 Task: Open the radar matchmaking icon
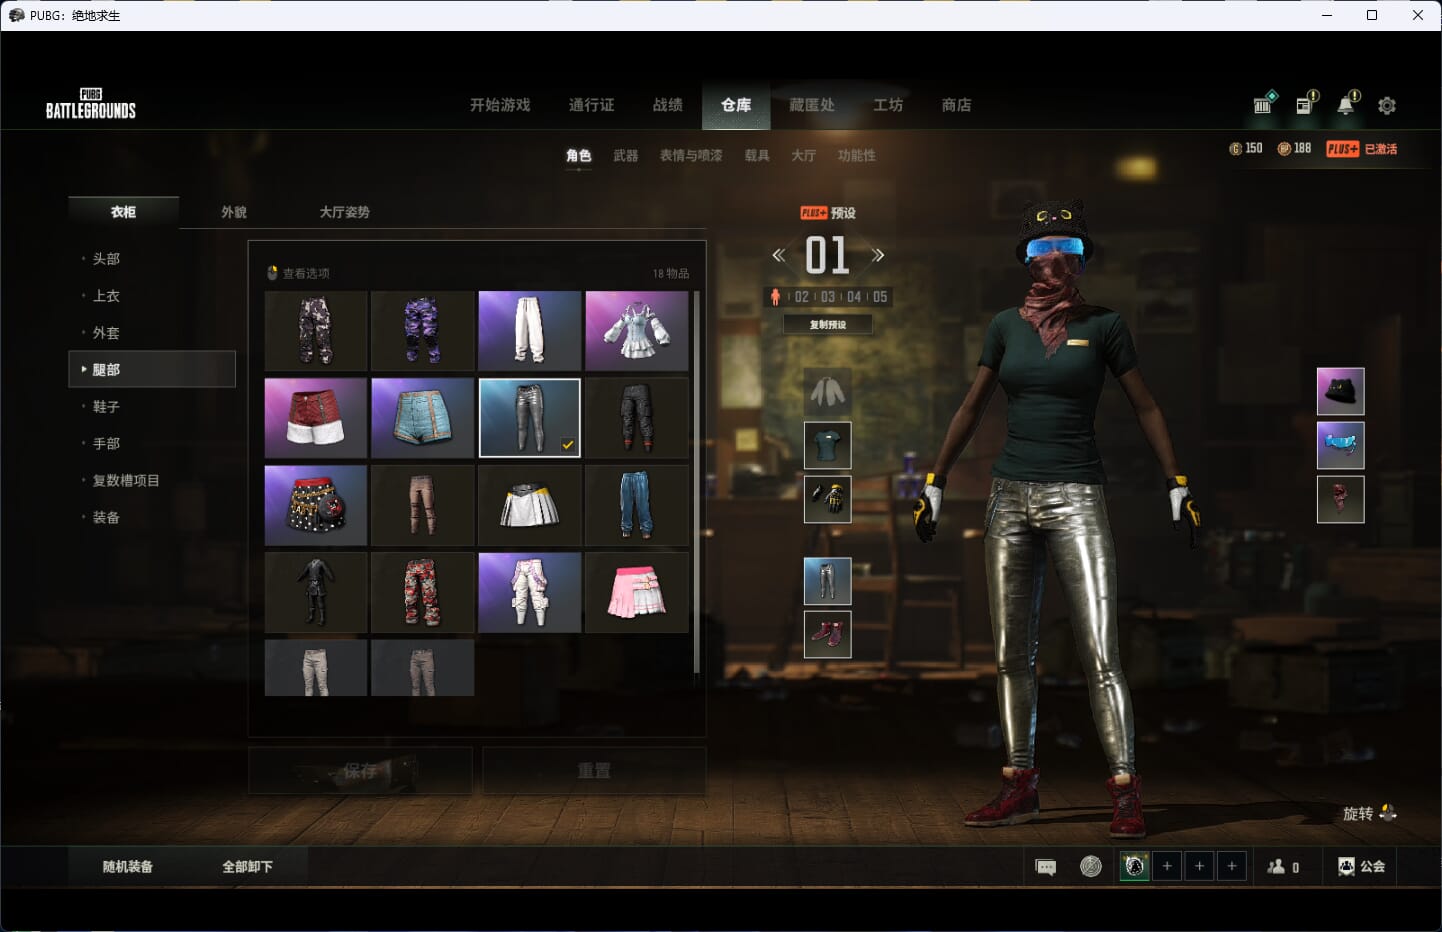1091,866
